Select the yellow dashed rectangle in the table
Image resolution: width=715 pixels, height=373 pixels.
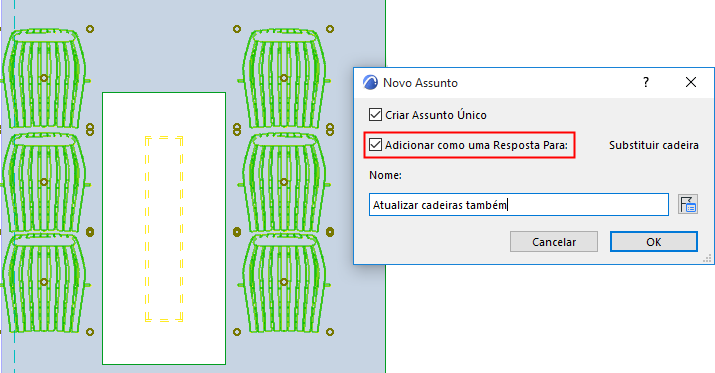pyautogui.click(x=164, y=228)
